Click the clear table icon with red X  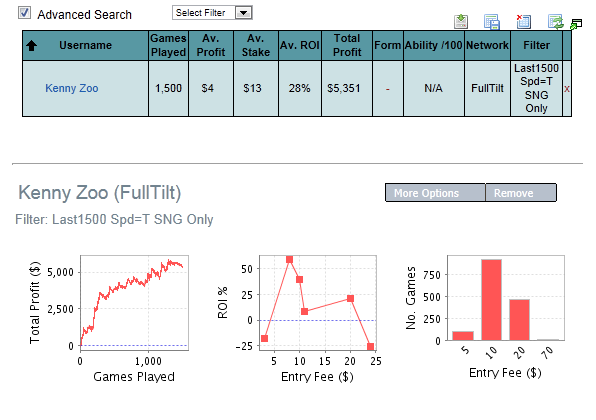coord(523,22)
